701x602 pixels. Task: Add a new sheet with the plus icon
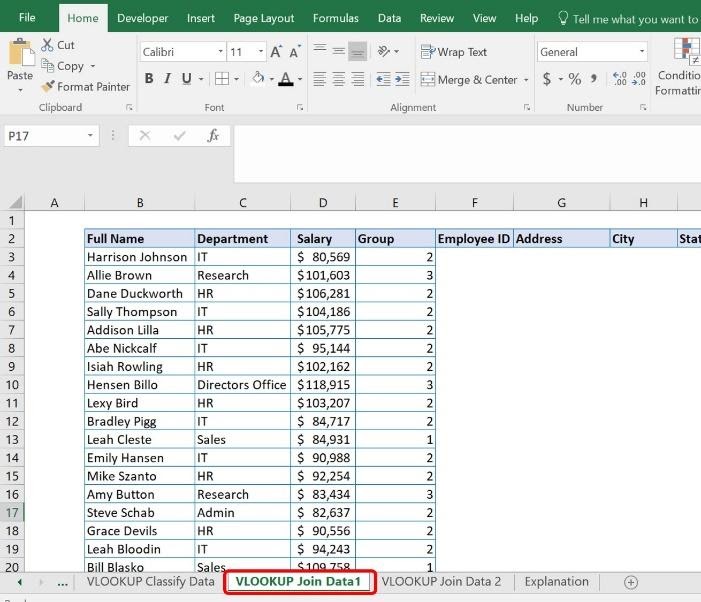pyautogui.click(x=631, y=582)
